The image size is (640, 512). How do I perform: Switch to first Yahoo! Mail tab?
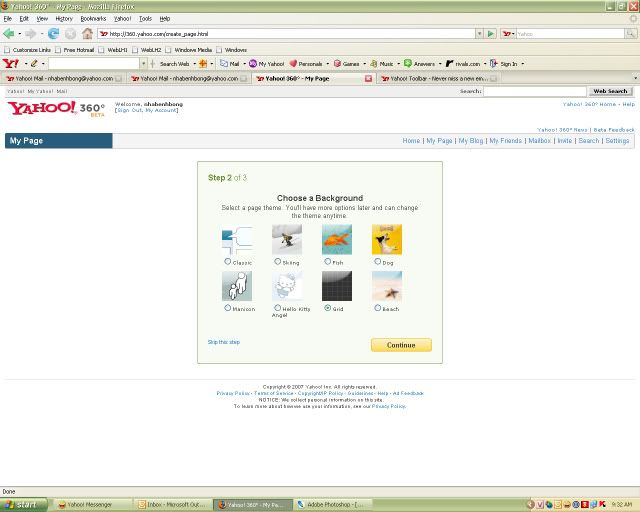[64, 78]
